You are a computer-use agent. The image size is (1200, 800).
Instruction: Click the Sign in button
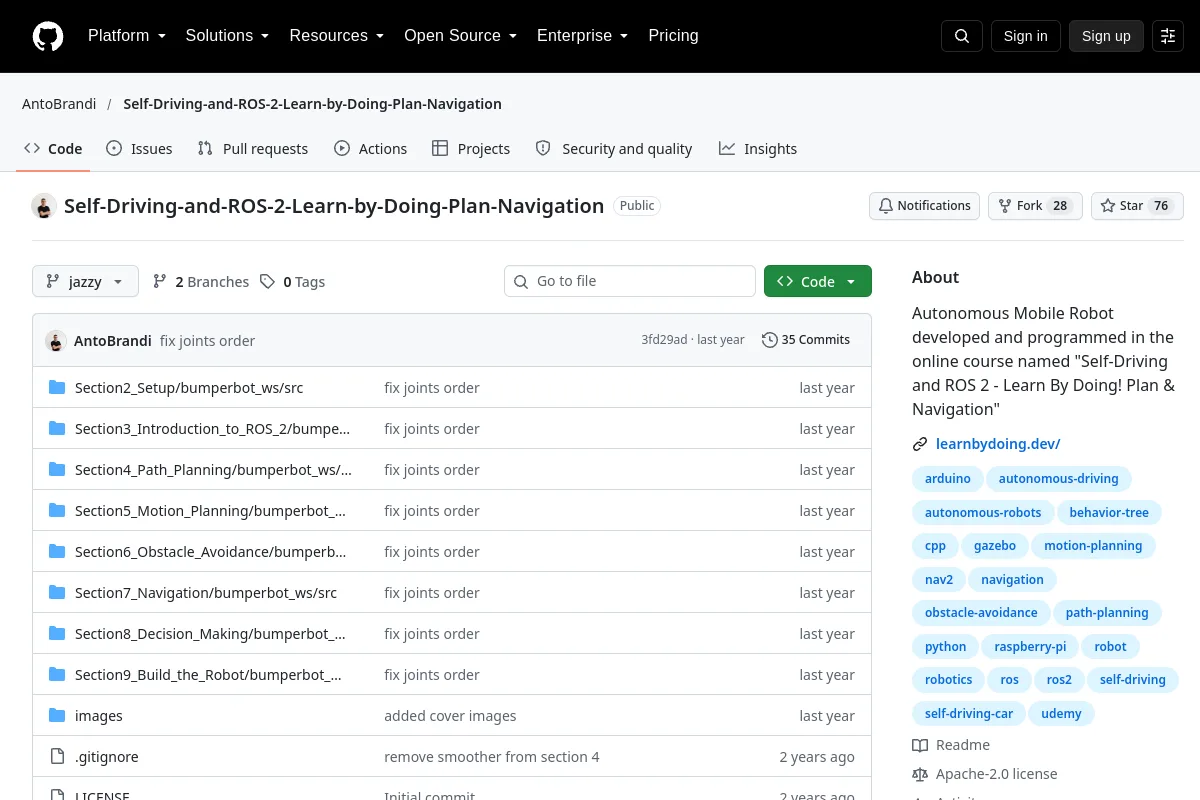[x=1025, y=36]
